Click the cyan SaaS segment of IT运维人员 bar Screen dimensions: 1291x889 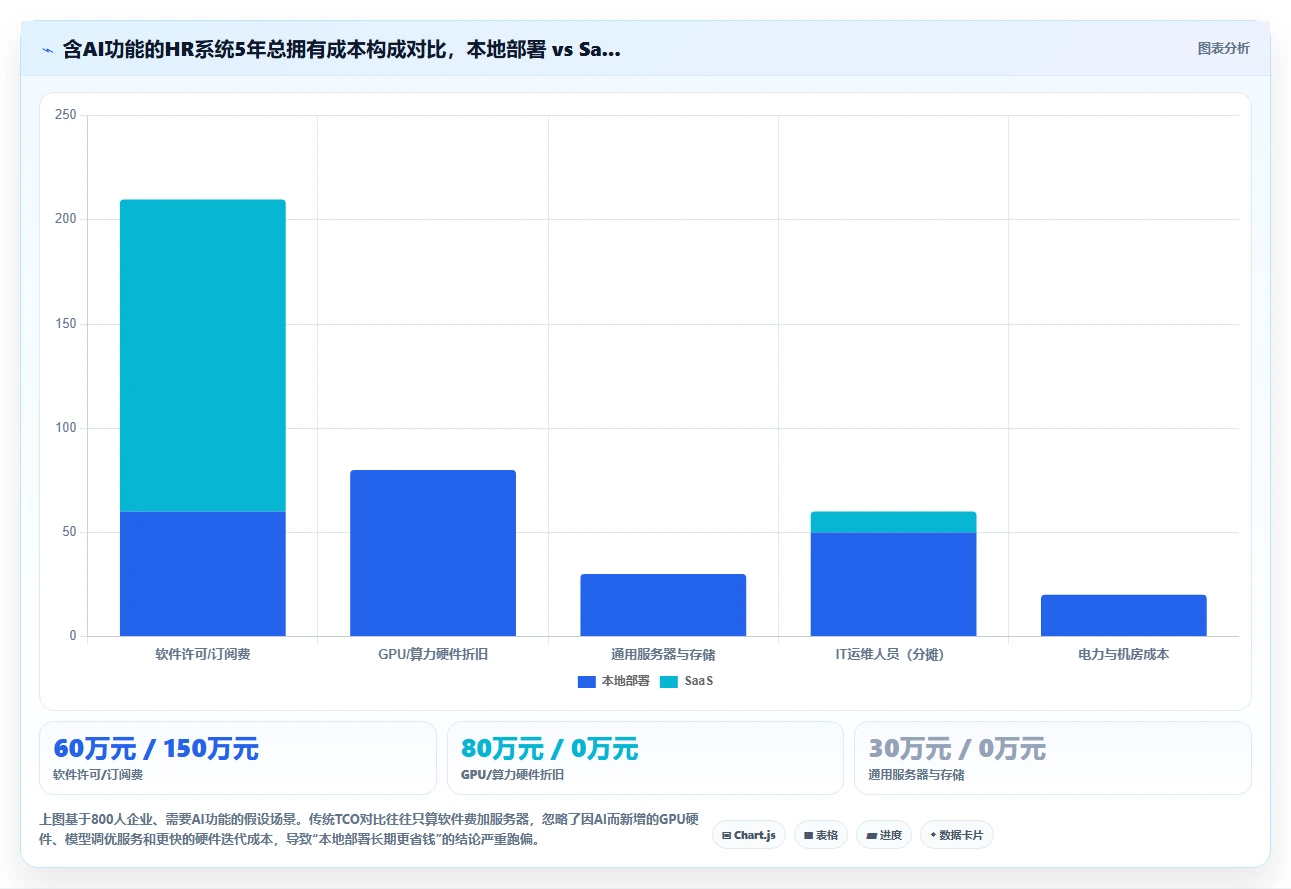(893, 522)
